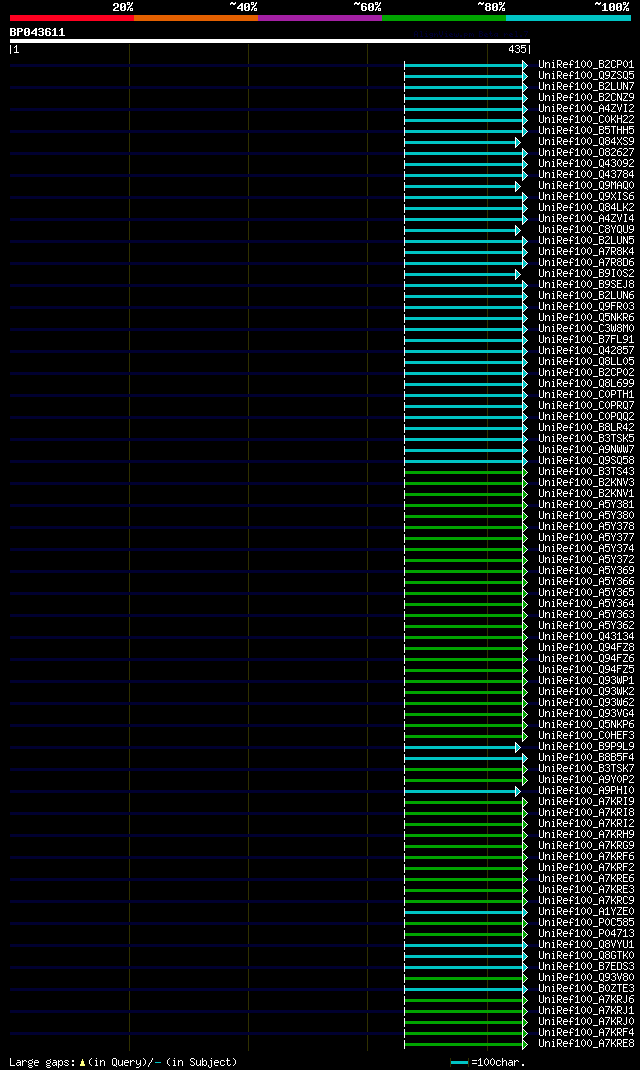Select hit label UniRef100_B2KNV3
This screenshot has height=1070, width=640.
pos(586,482)
